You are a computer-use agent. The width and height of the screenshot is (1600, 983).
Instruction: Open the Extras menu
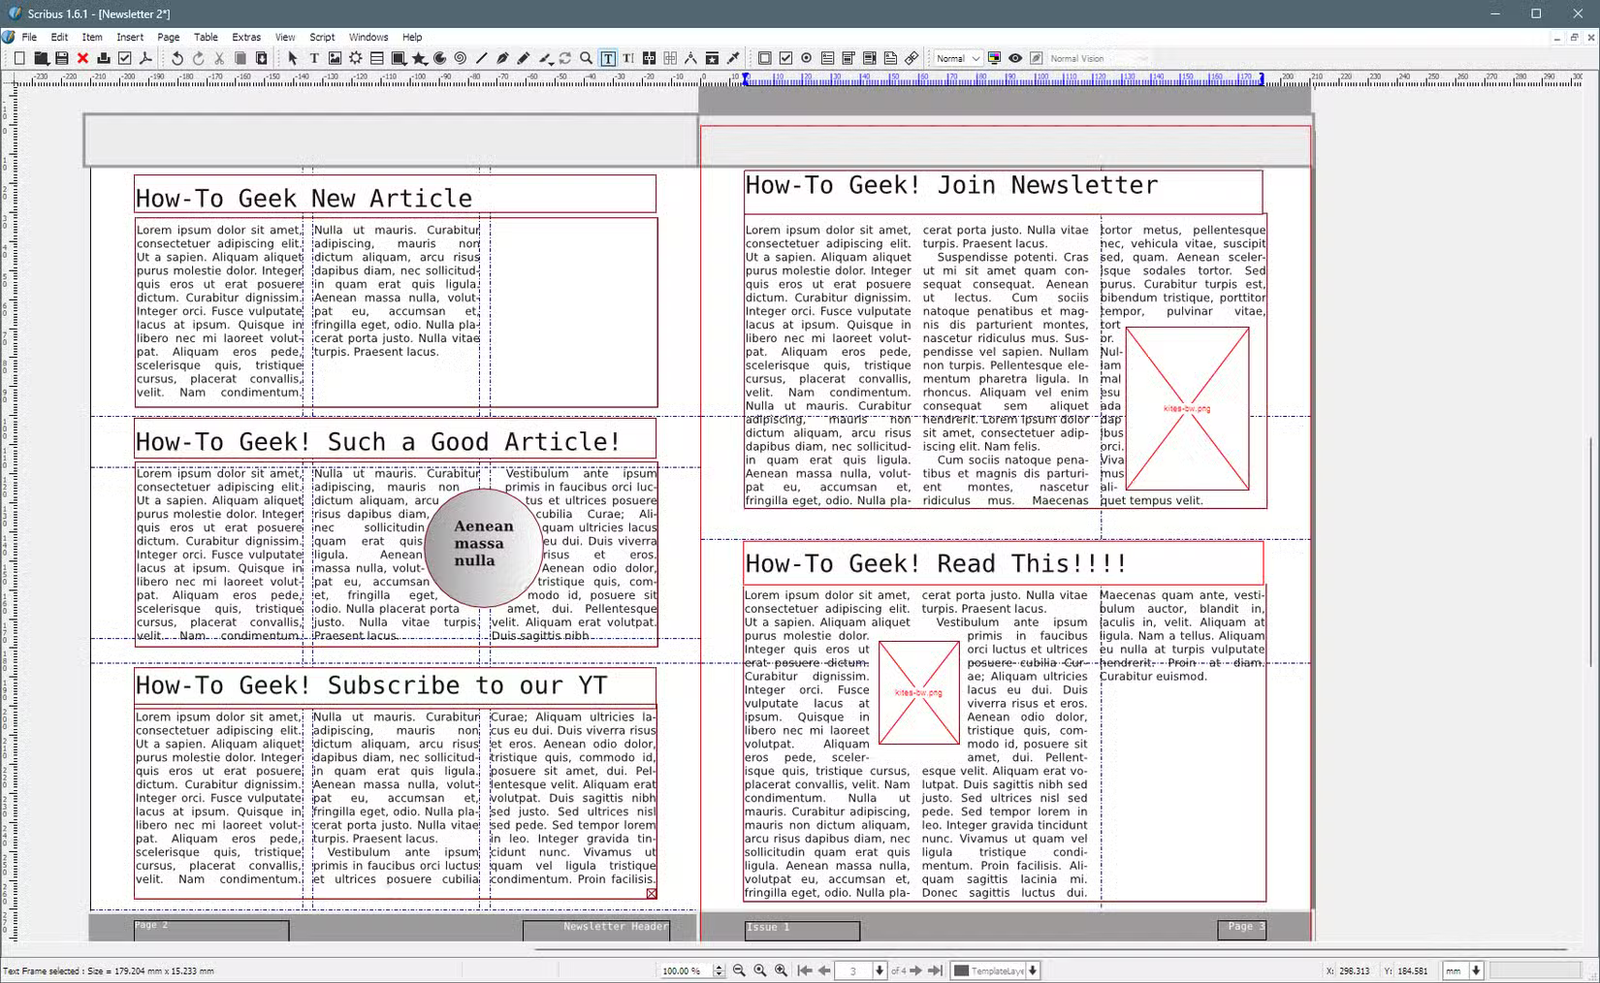(246, 37)
